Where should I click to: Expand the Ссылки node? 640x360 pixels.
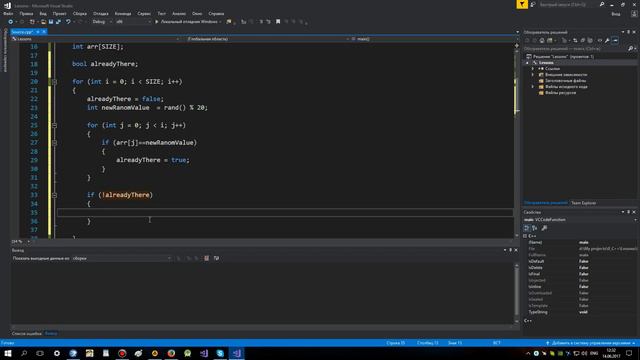[x=533, y=69]
